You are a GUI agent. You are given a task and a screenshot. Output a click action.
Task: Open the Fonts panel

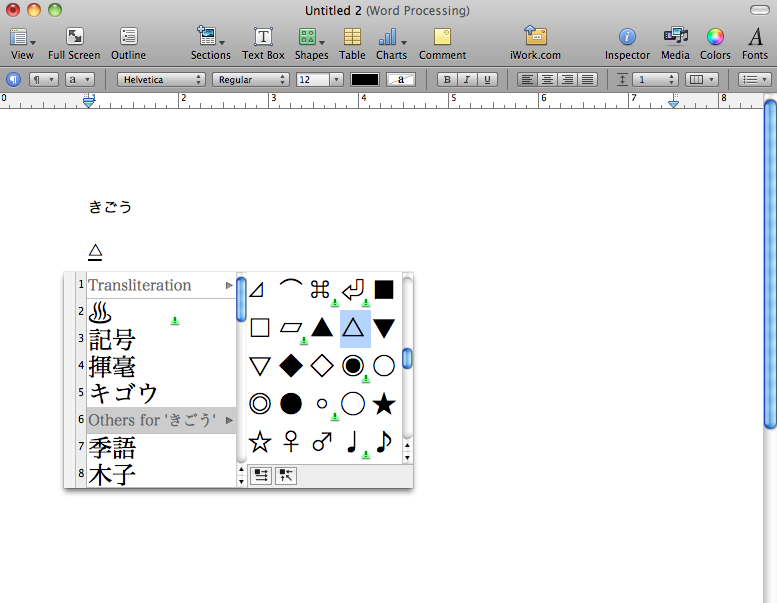pyautogui.click(x=755, y=42)
